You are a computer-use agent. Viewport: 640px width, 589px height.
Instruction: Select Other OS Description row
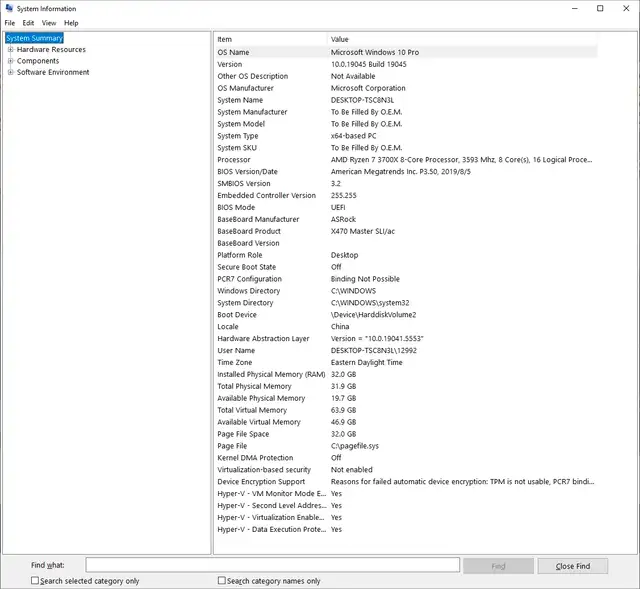pos(406,76)
